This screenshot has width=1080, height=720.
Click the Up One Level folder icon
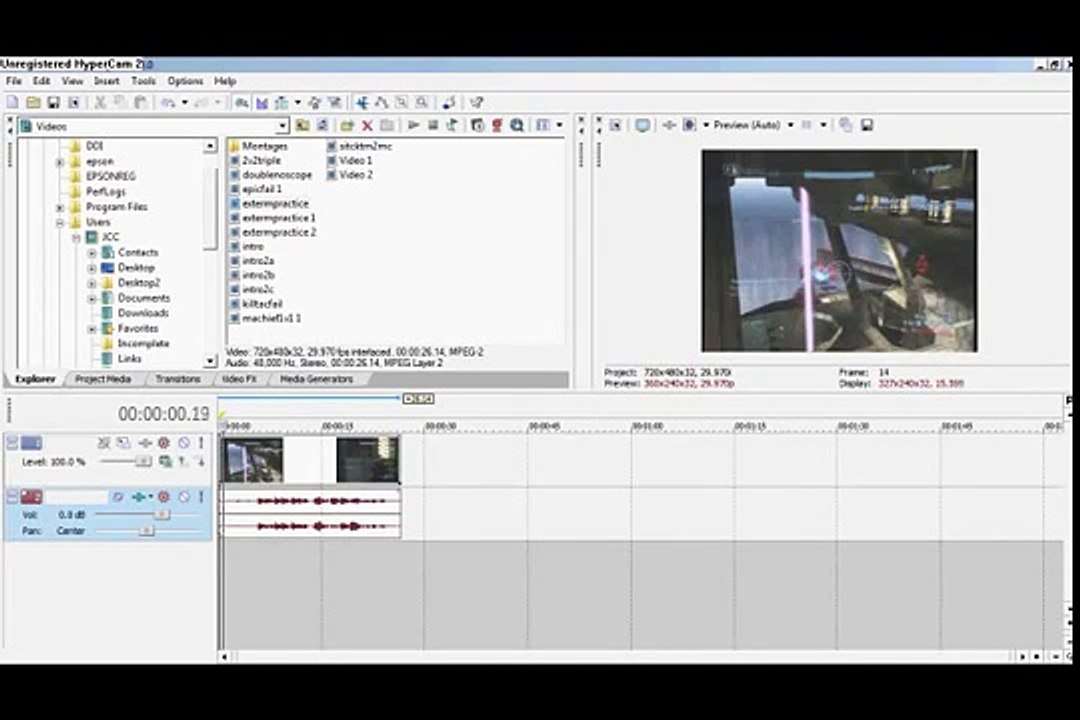pos(302,125)
